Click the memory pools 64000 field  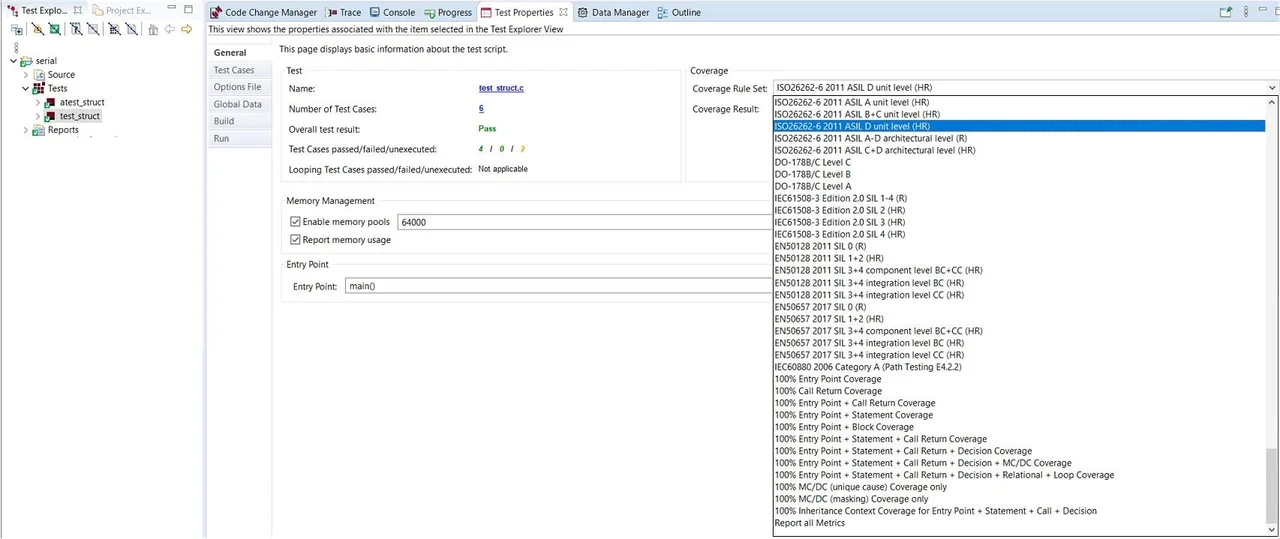585,222
